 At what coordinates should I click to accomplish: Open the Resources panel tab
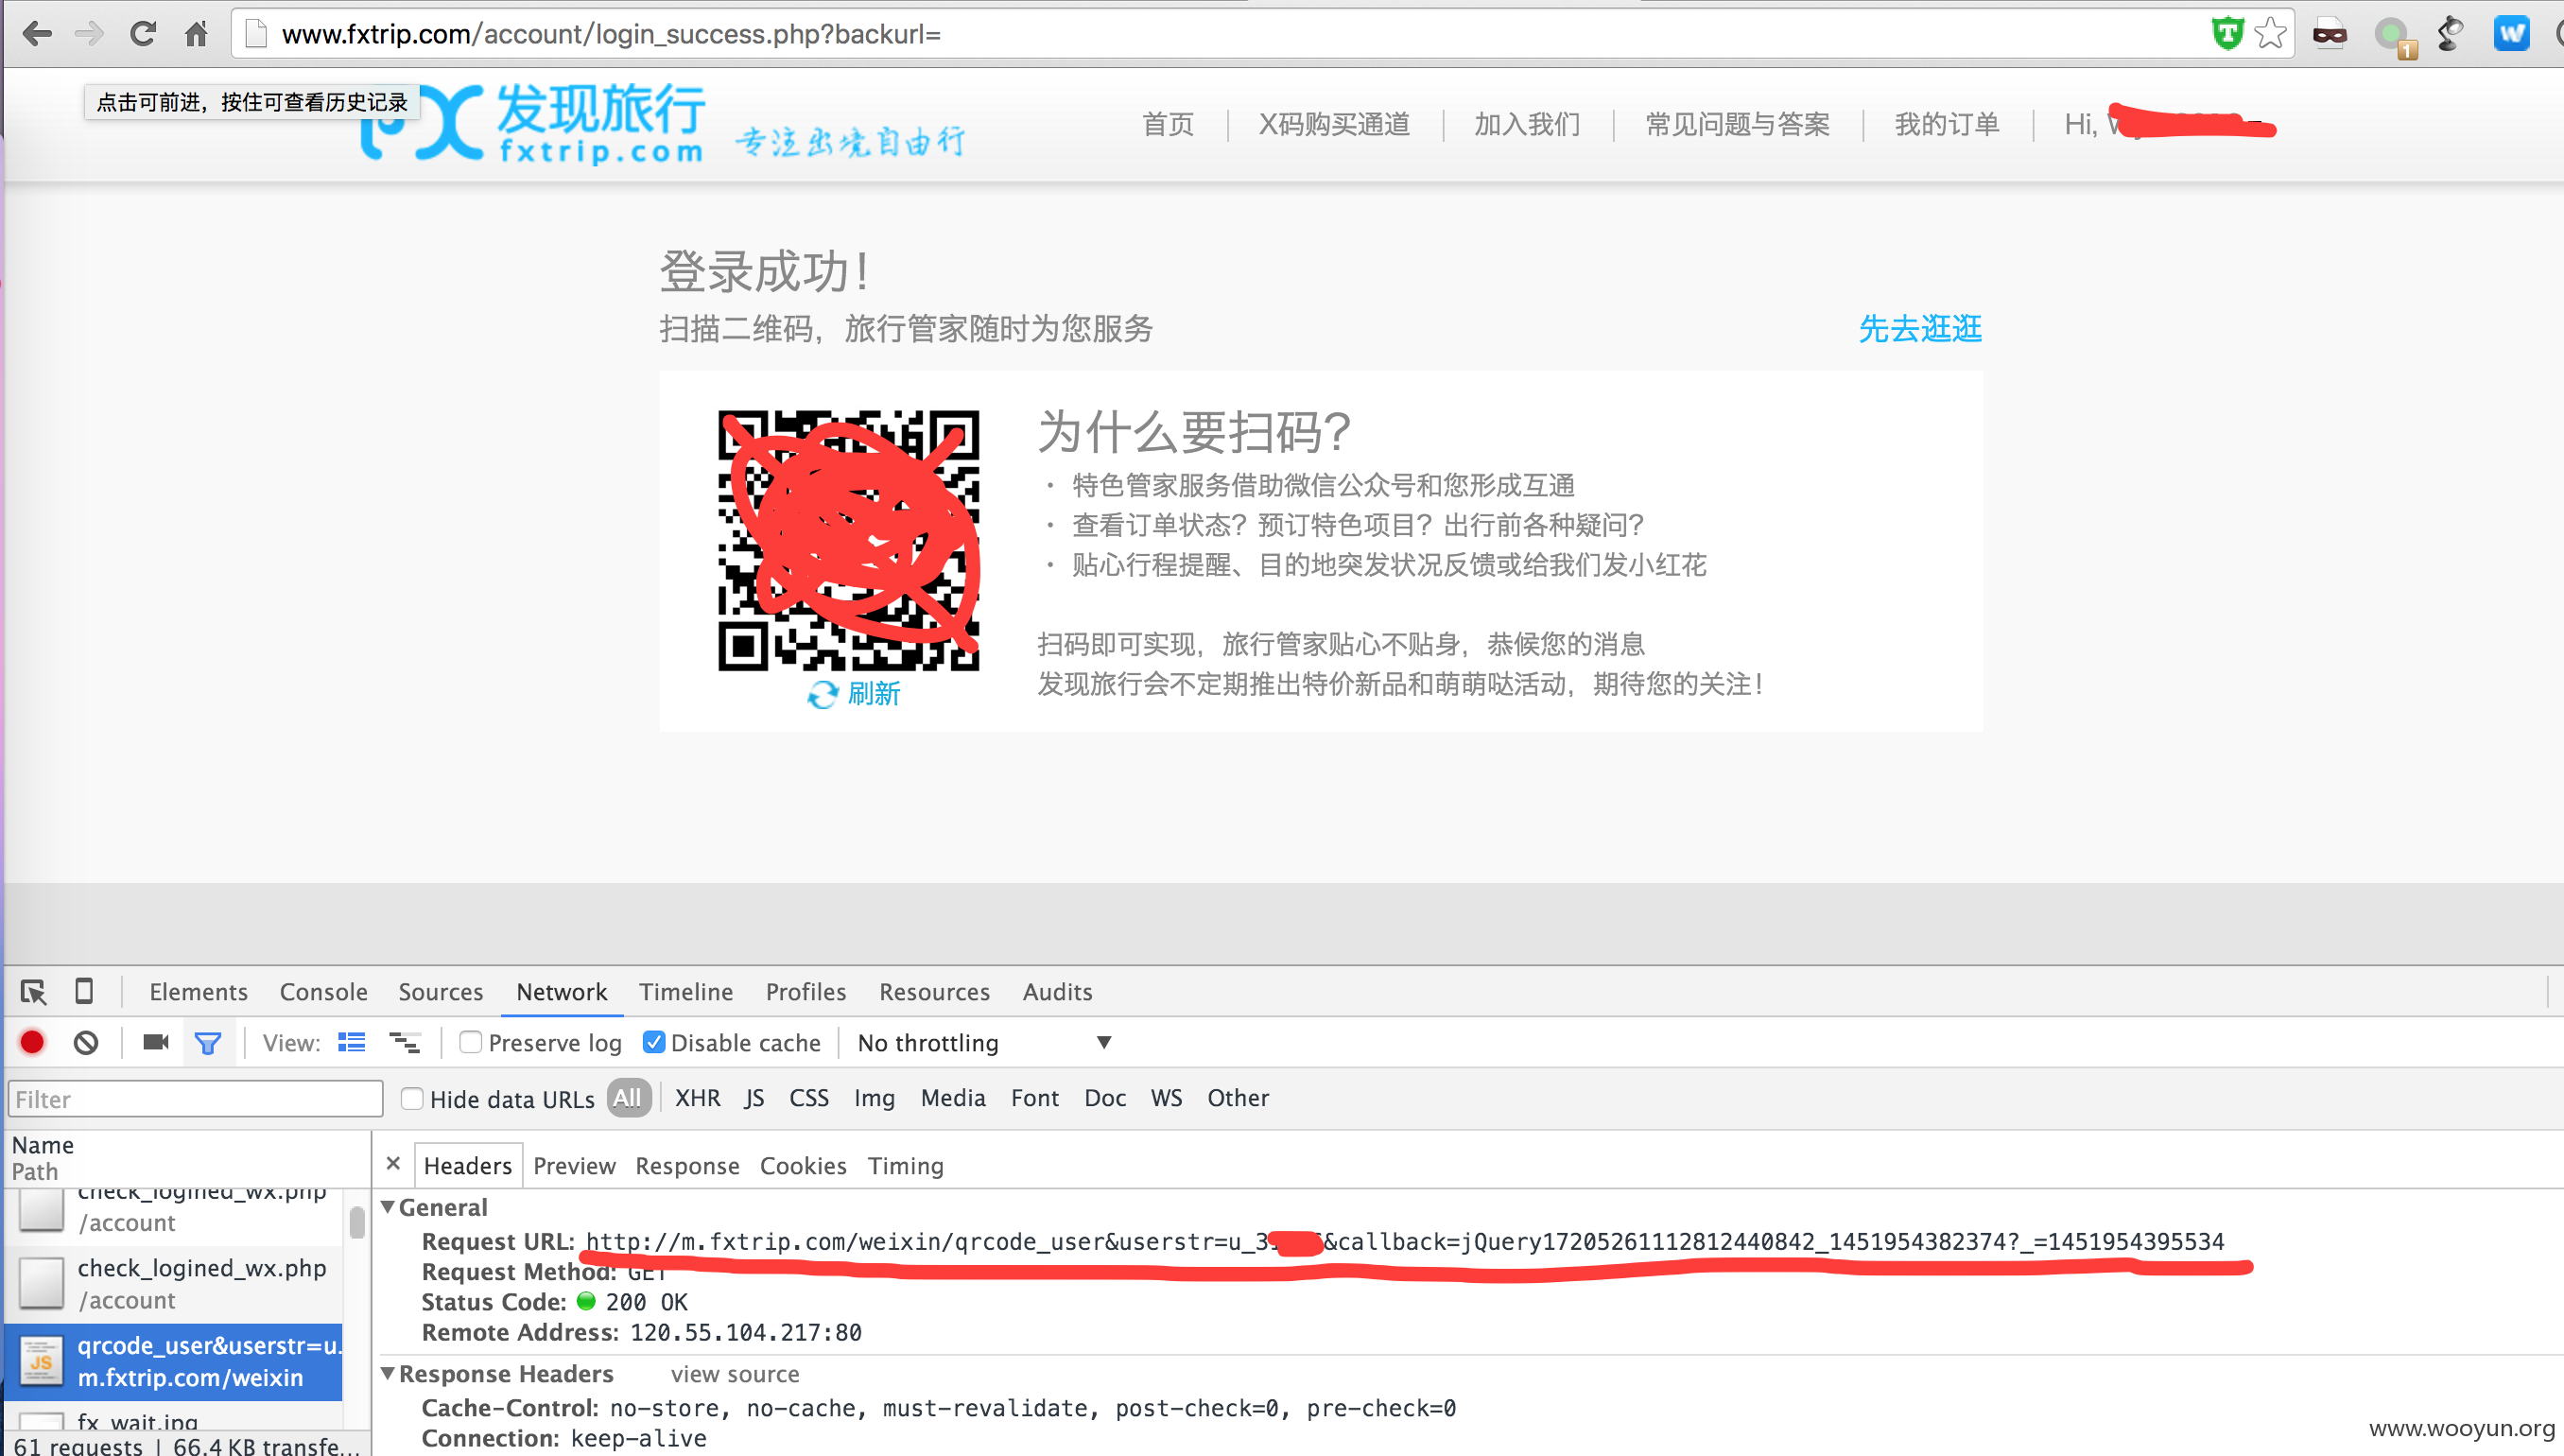934,992
